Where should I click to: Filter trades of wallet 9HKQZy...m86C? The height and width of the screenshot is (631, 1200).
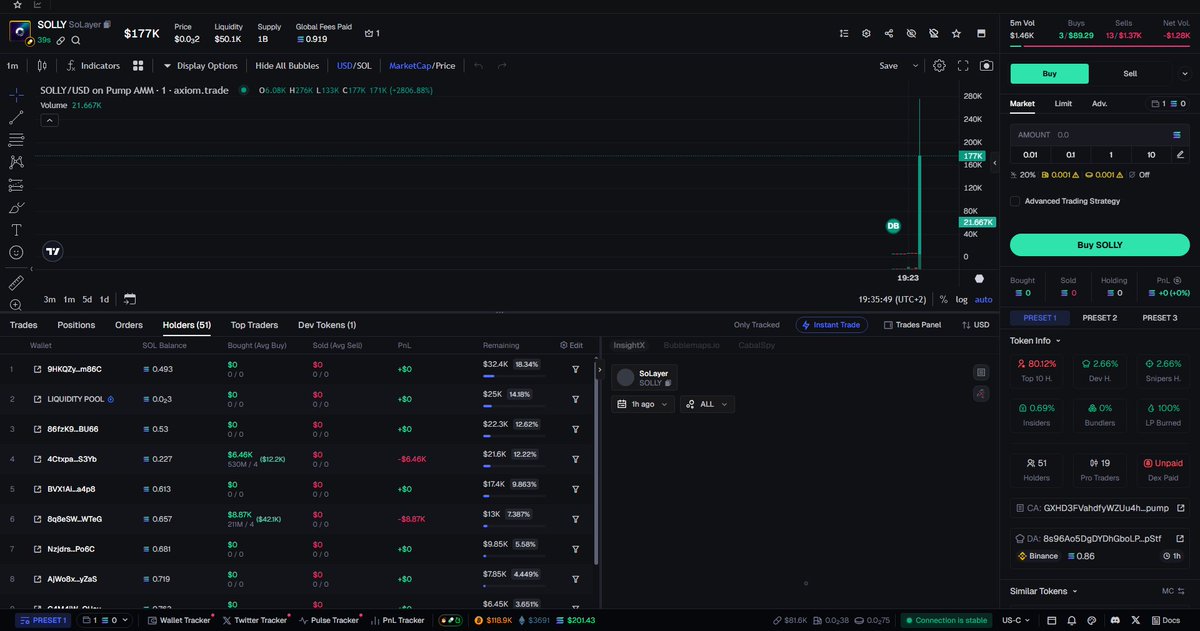(576, 369)
